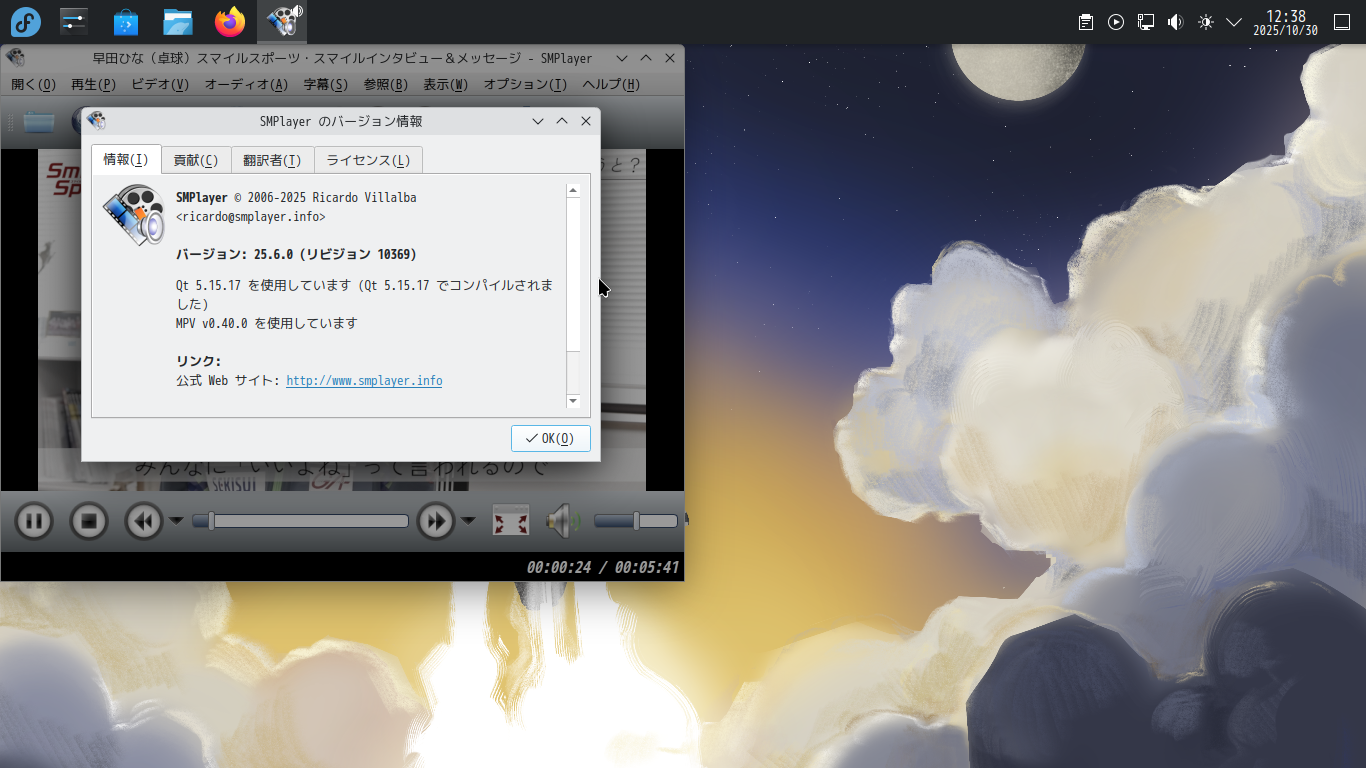Click the SMPlayer logo in the about dialog

tap(133, 215)
